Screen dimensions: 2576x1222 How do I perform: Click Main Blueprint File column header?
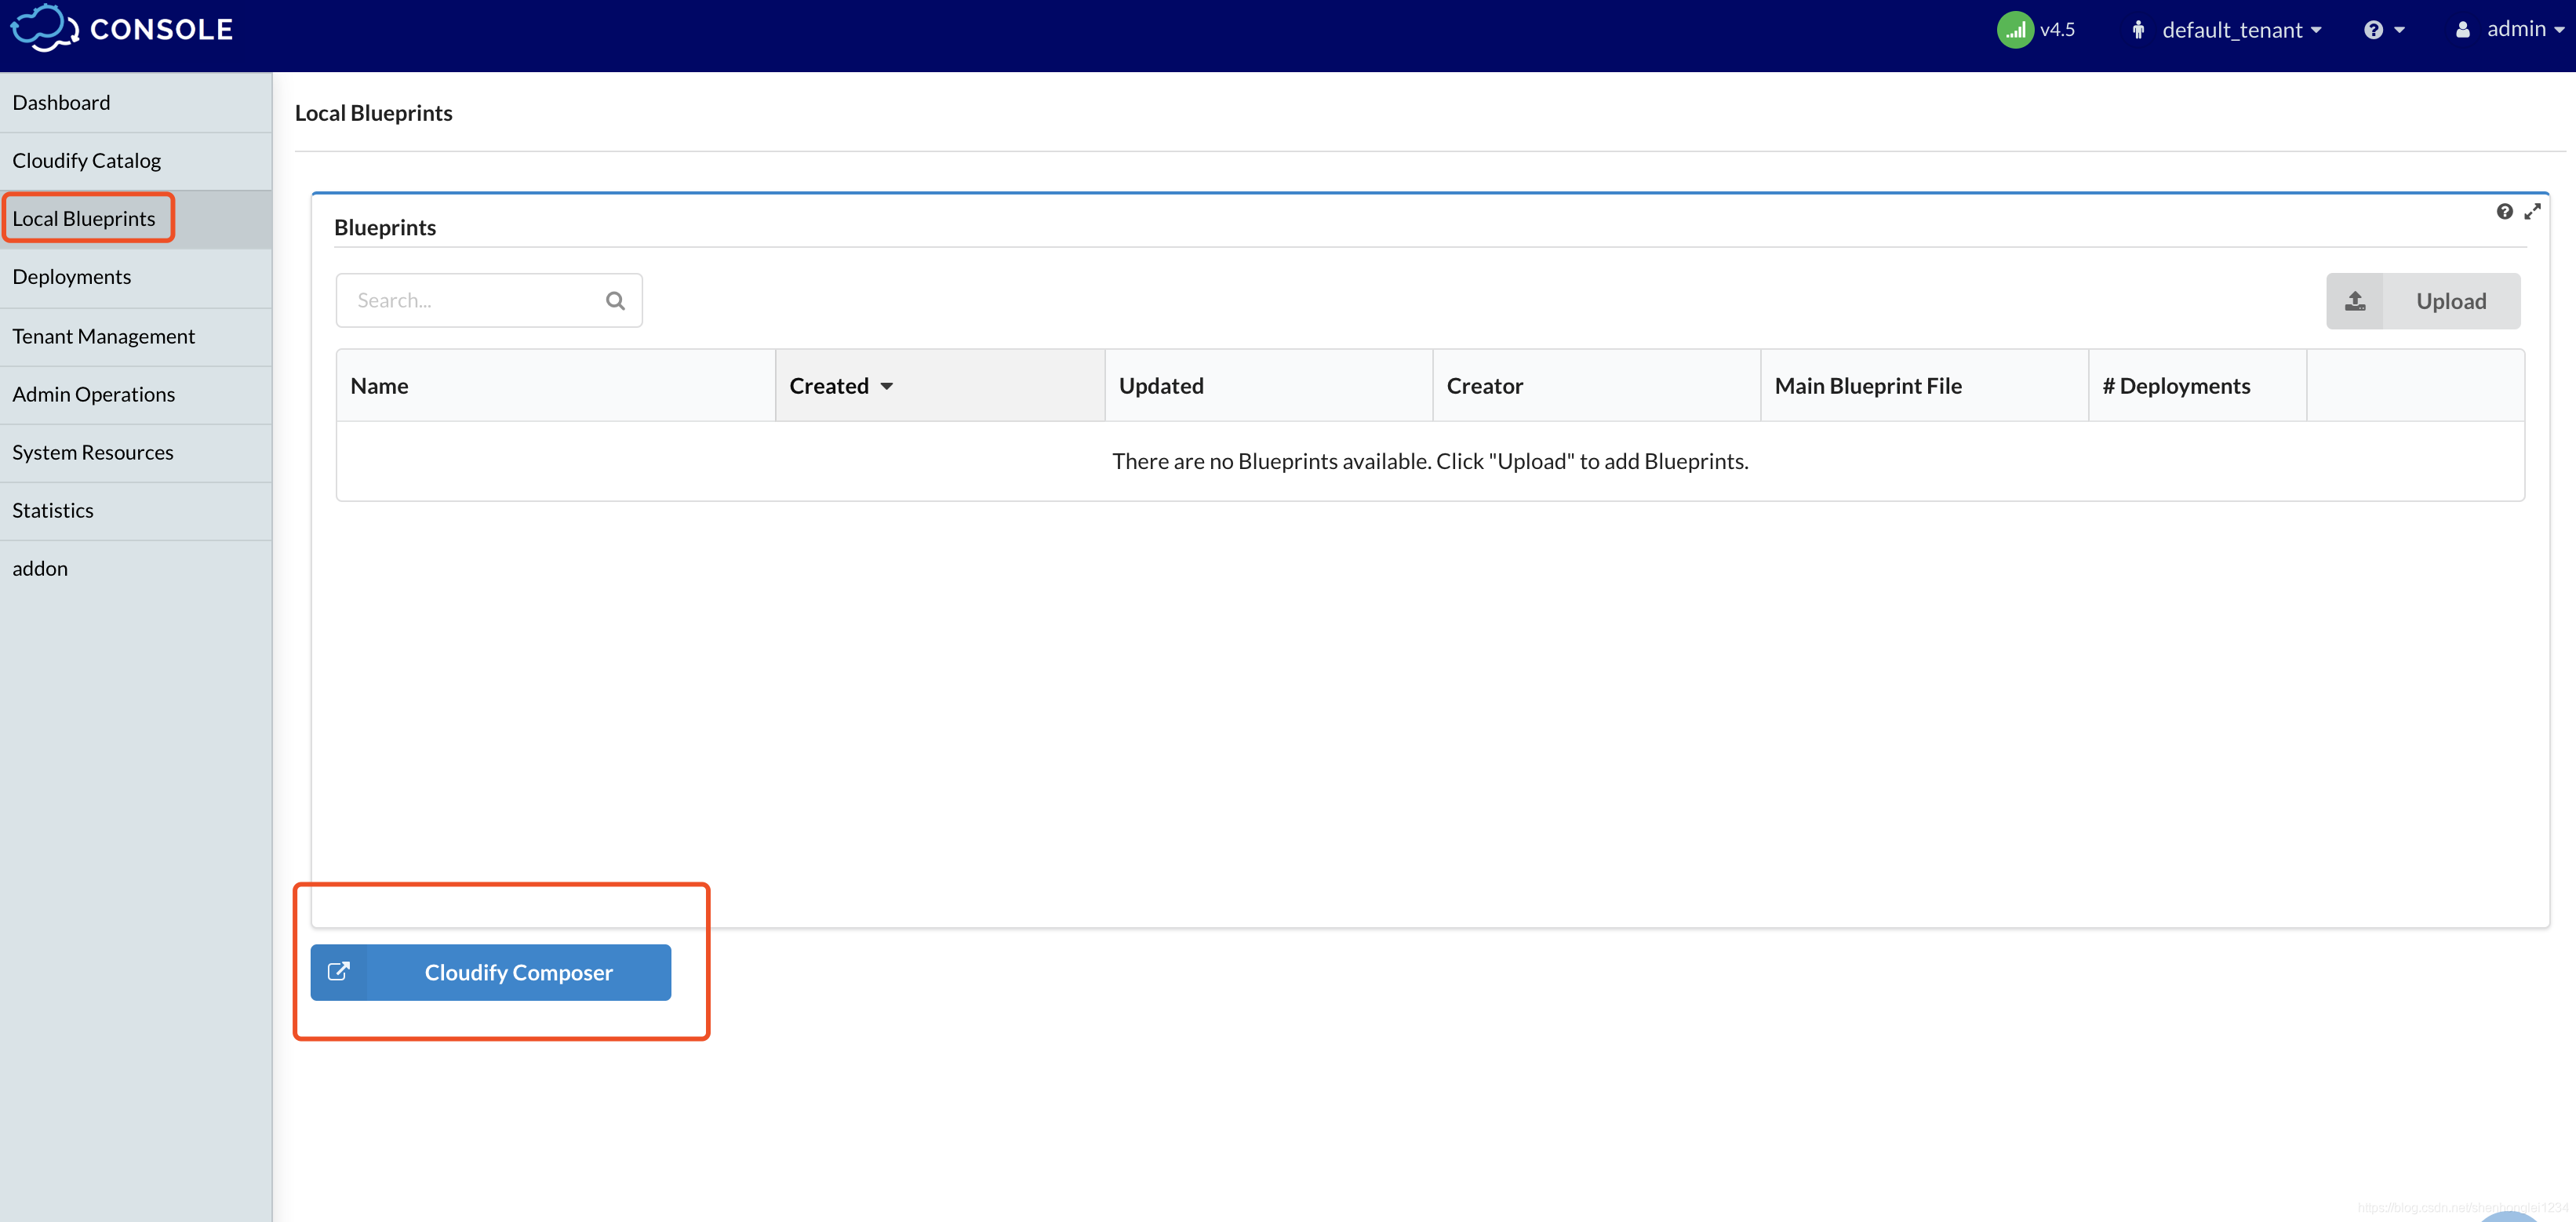1925,386
